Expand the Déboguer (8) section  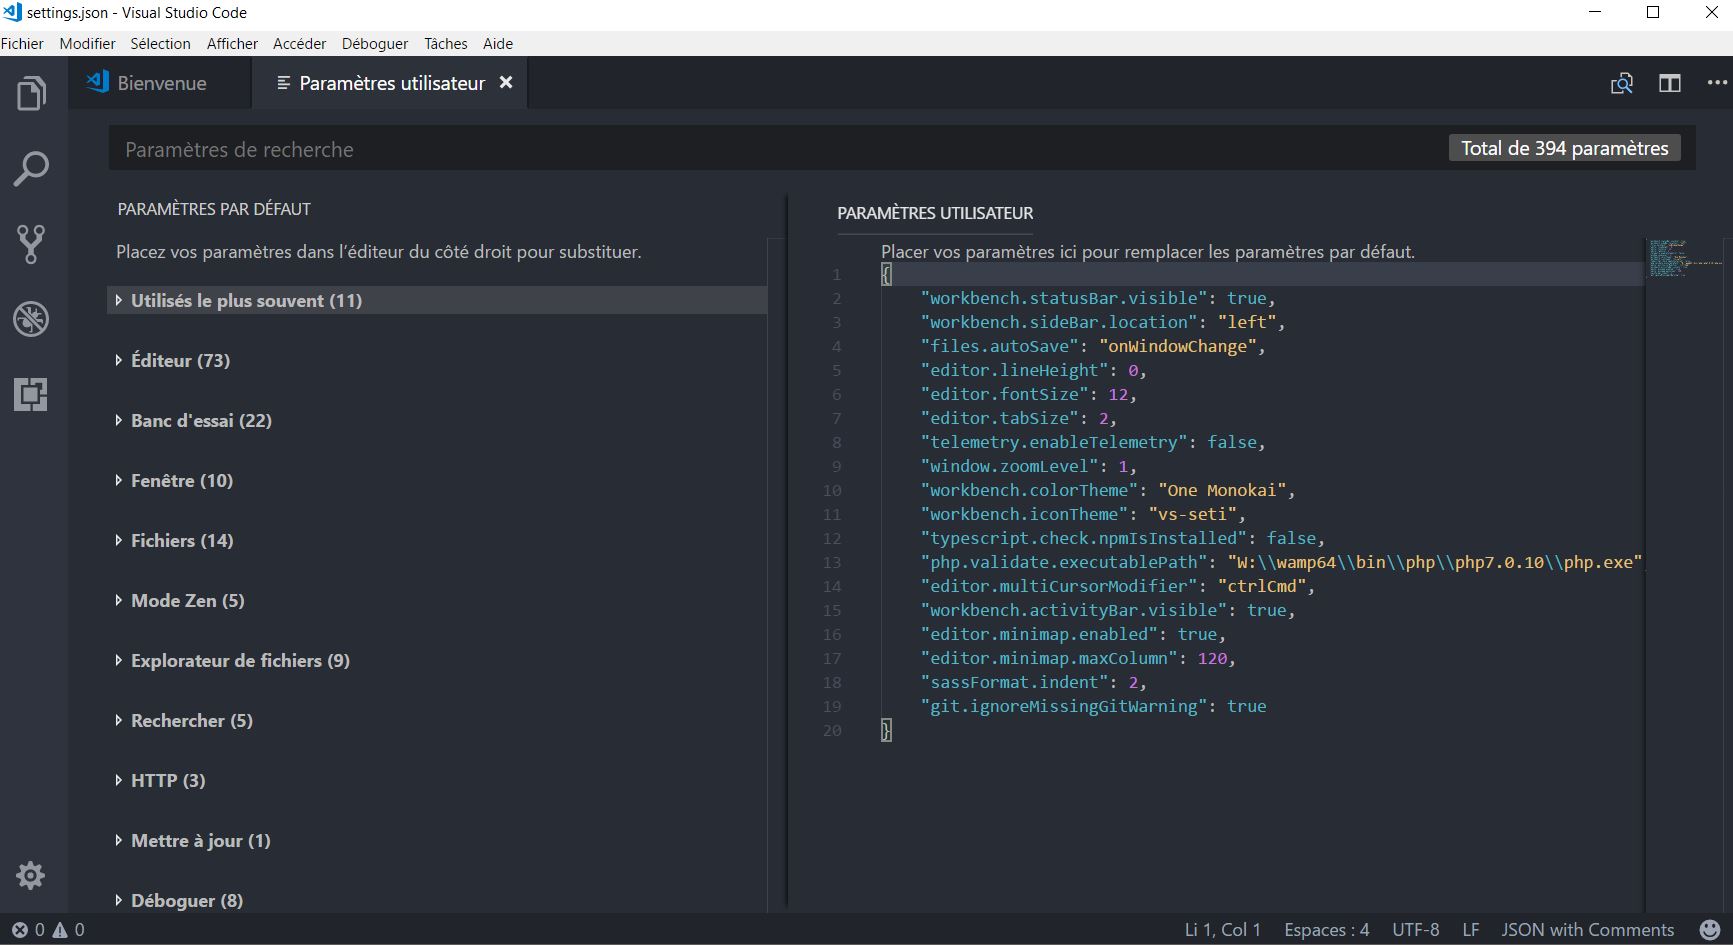point(437,900)
